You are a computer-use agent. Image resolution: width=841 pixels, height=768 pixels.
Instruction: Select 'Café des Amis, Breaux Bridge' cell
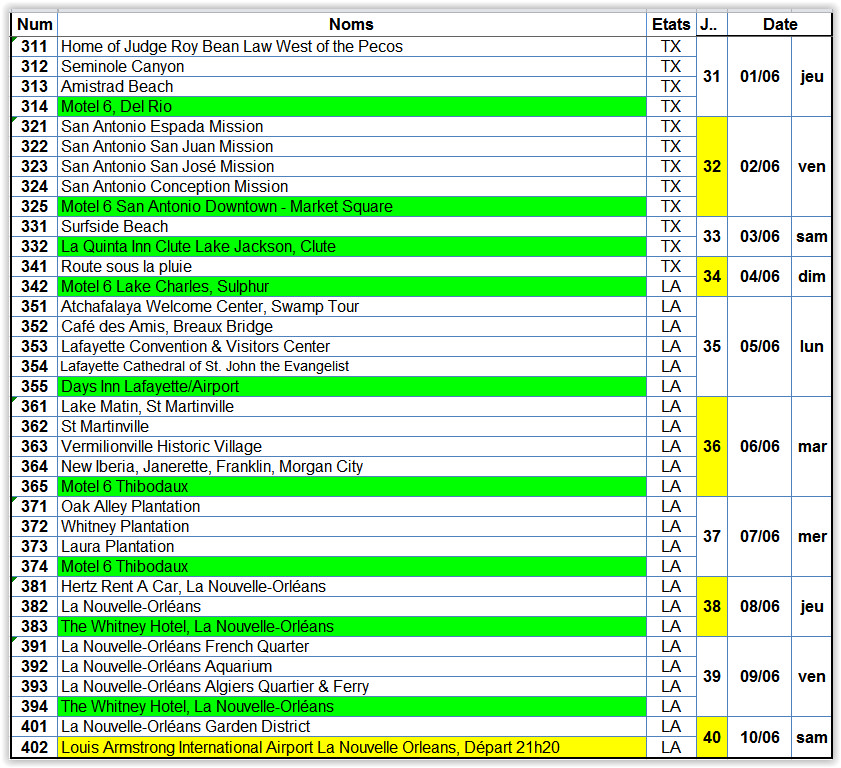tap(352, 327)
